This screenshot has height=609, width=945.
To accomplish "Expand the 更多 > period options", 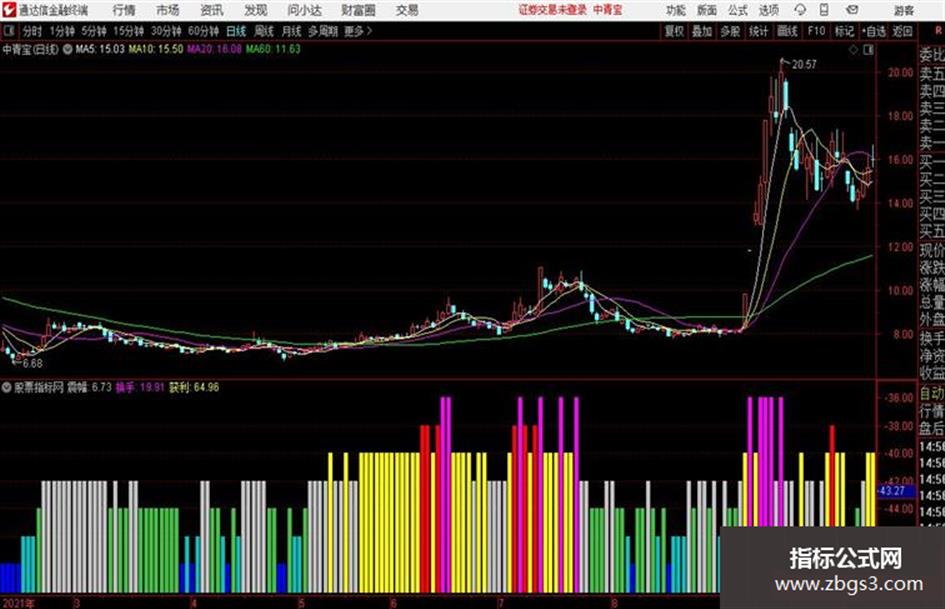I will (357, 31).
